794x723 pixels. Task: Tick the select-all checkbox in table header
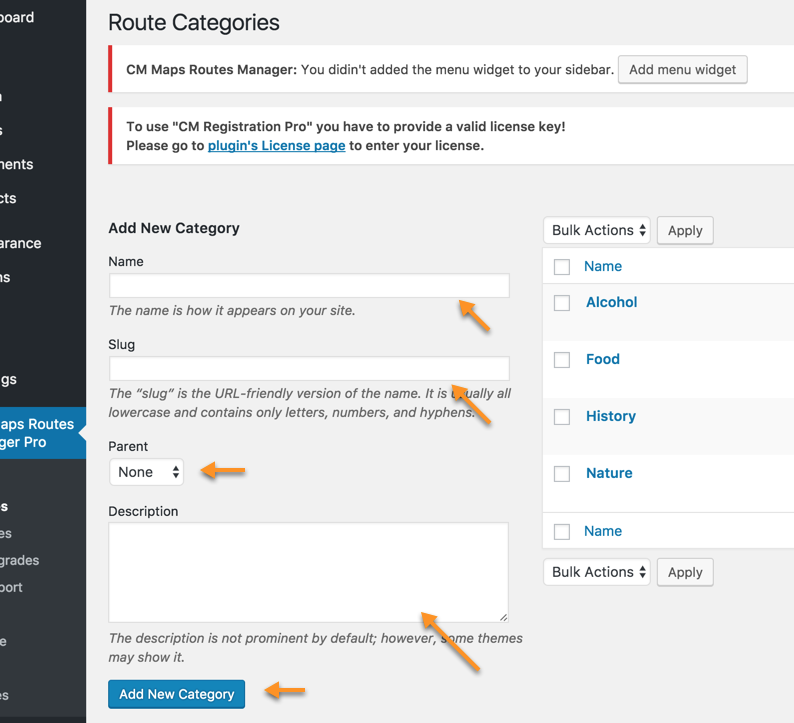click(x=562, y=267)
